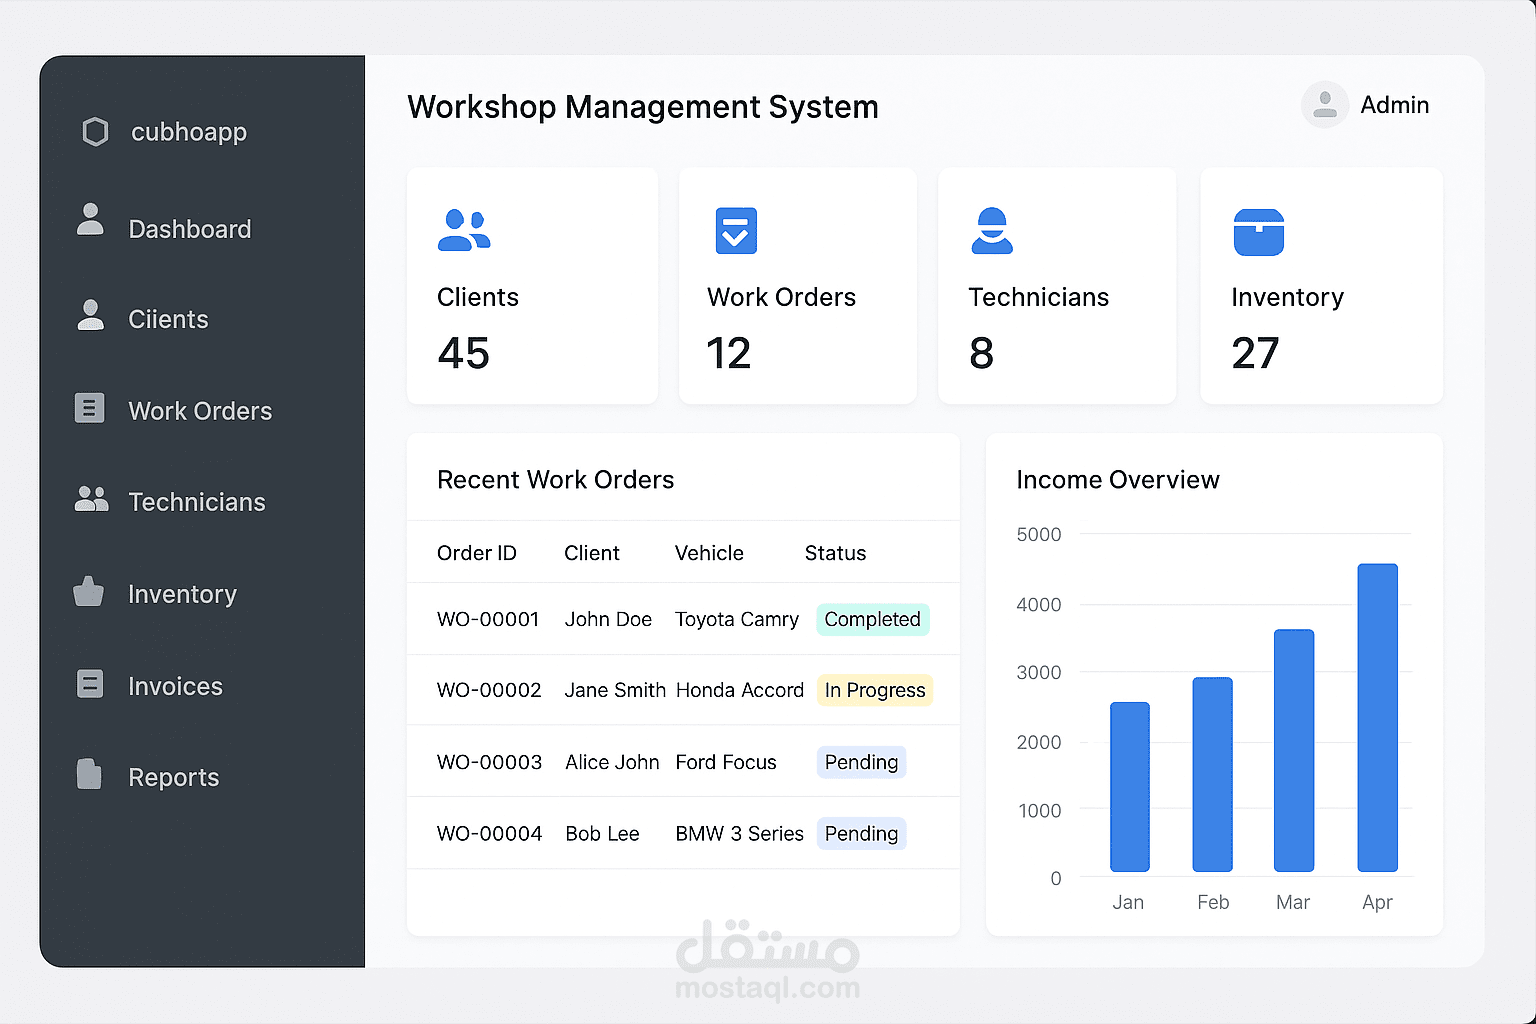Click the Work Orders checkmark badge icon
This screenshot has height=1024, width=1536.
point(736,230)
